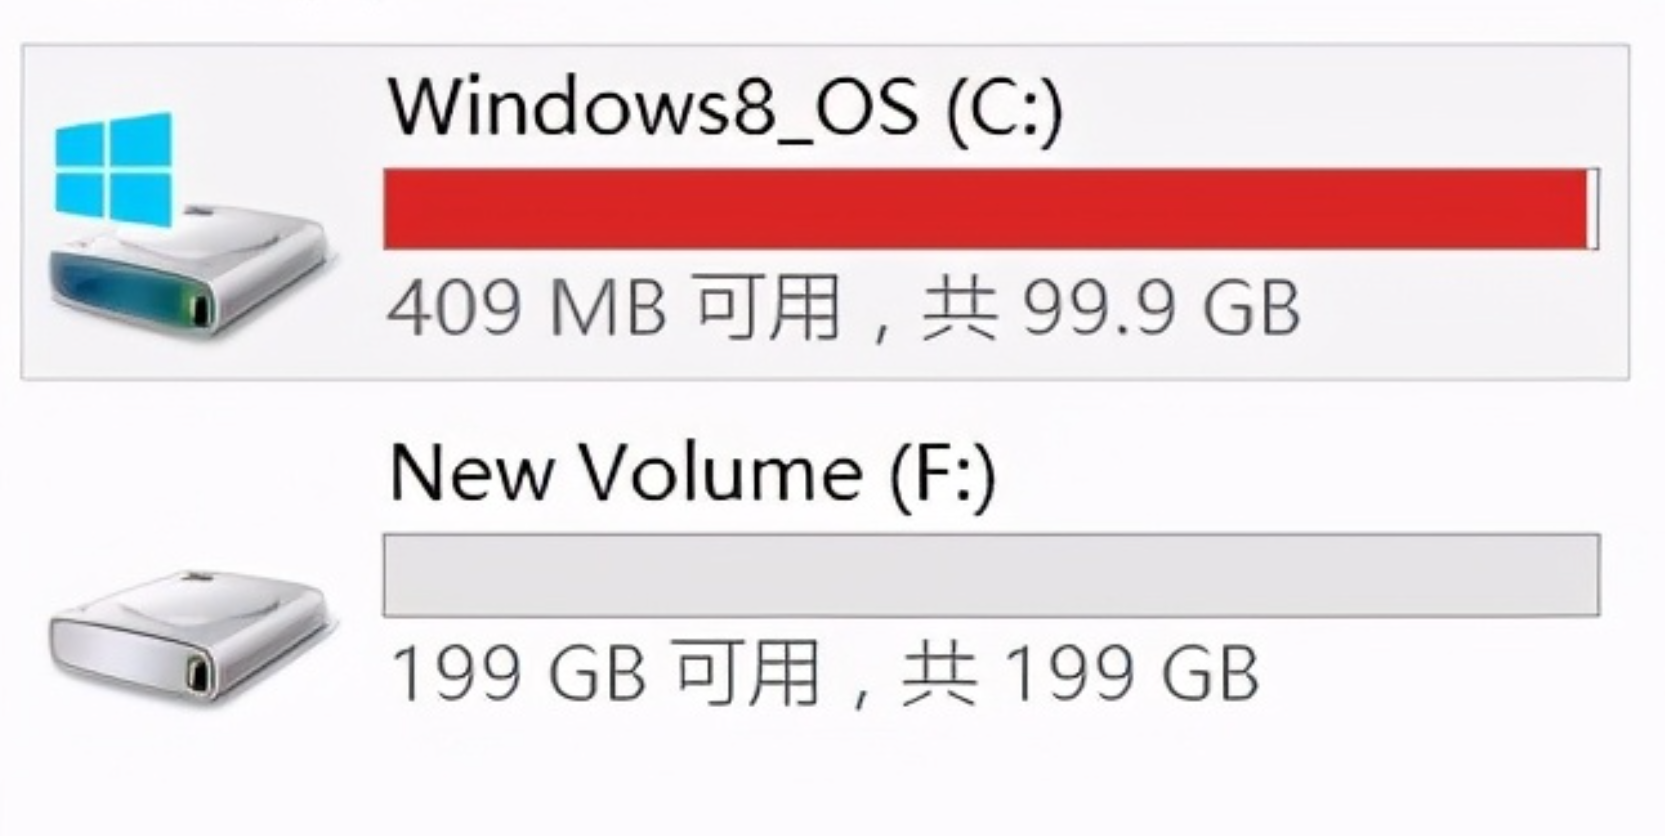Viewport: 1665px width, 836px height.
Task: Click the empty gray capacity bar of F: drive
Action: [990, 575]
